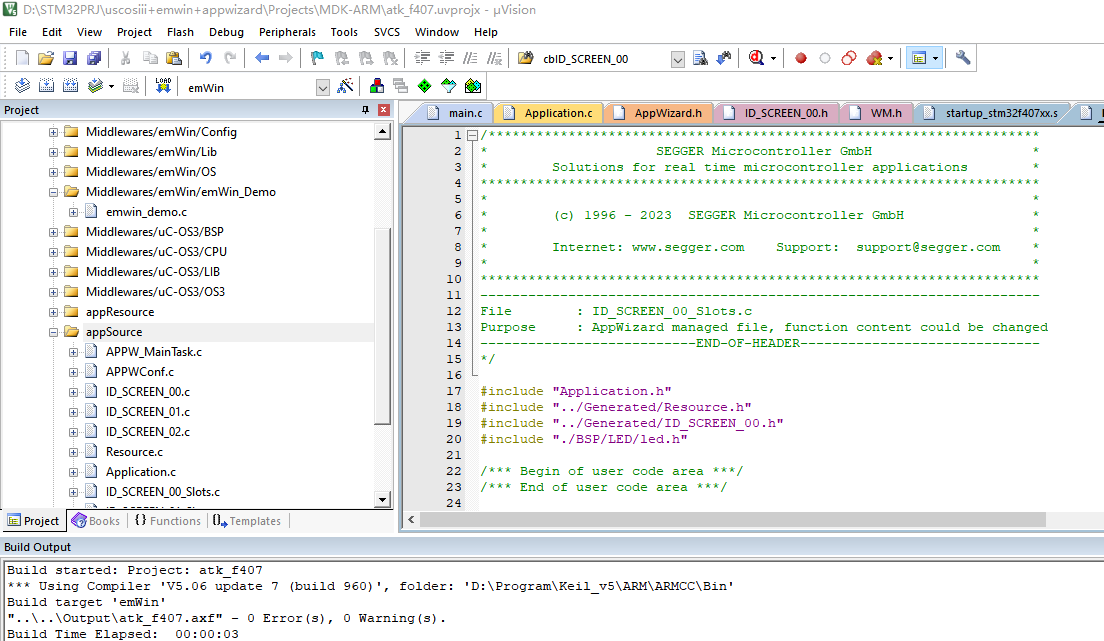The height and width of the screenshot is (641, 1104).
Task: Rebuild all target files
Action: 70,86
